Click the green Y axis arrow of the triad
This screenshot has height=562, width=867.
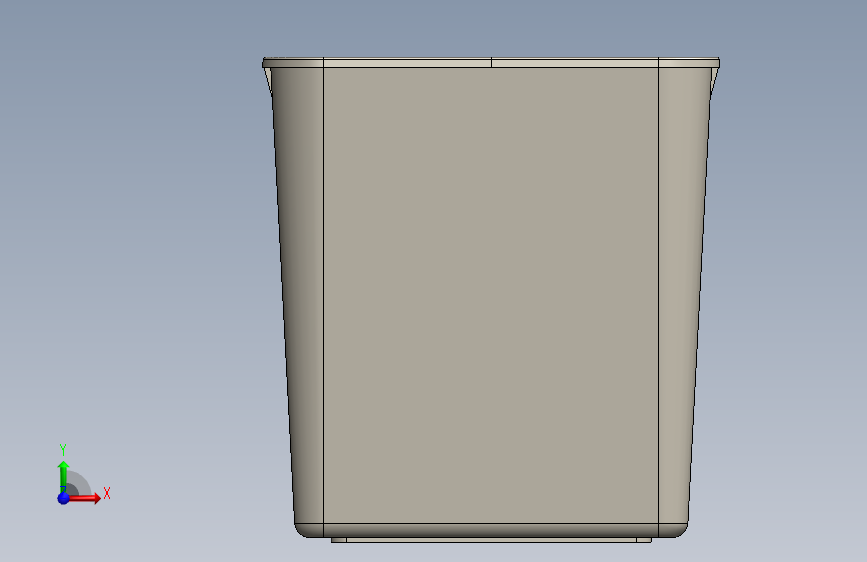click(63, 476)
